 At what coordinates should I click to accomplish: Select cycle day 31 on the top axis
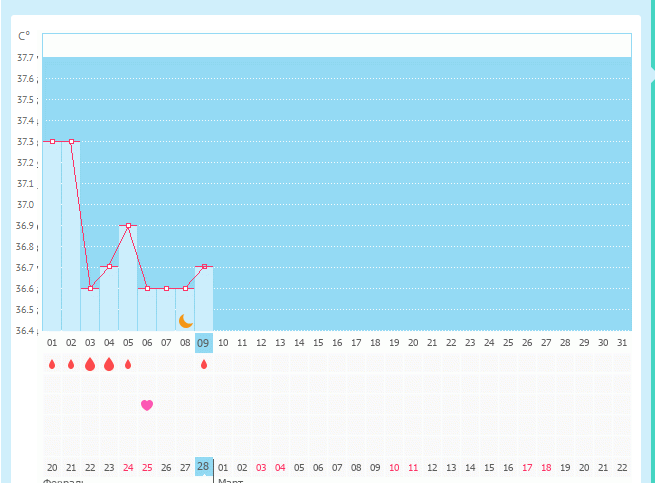click(x=622, y=342)
